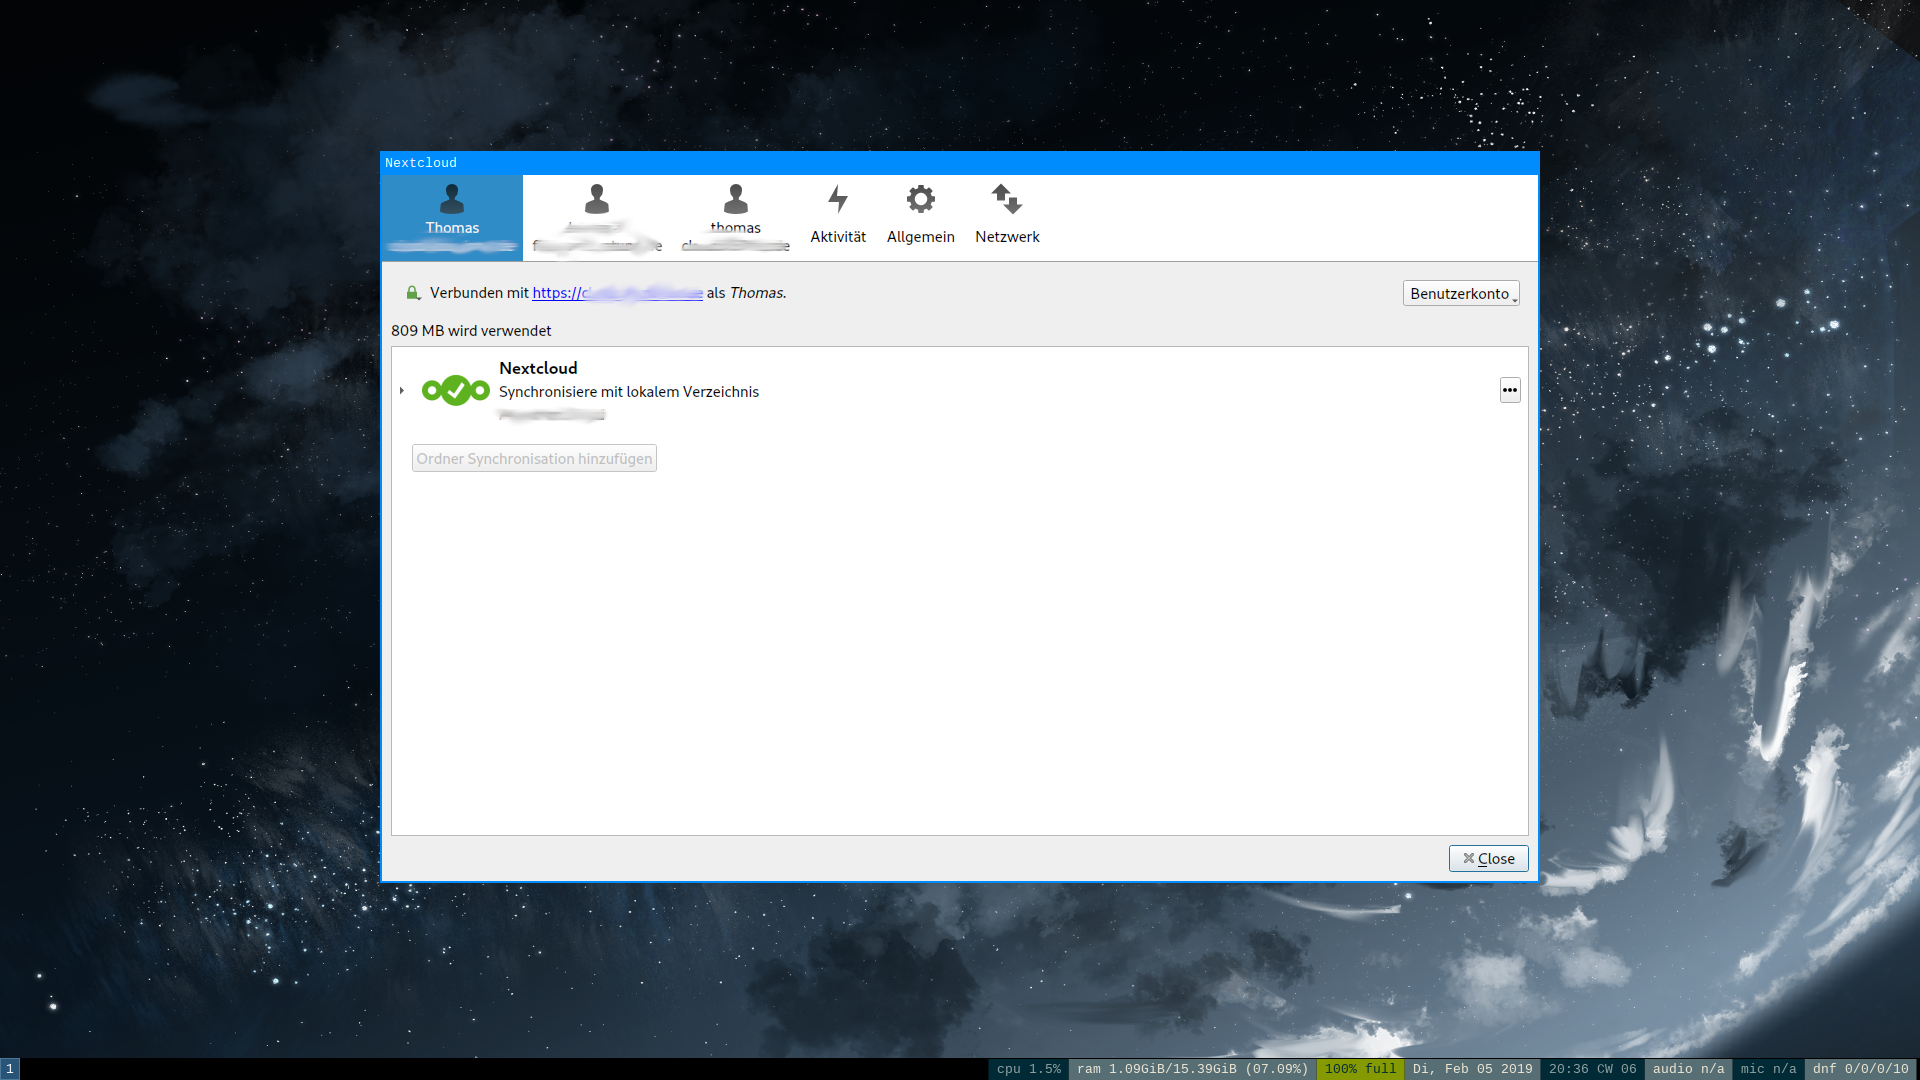
Task: Click the date 'Di, Feb 05 2019'
Action: [1472, 1069]
